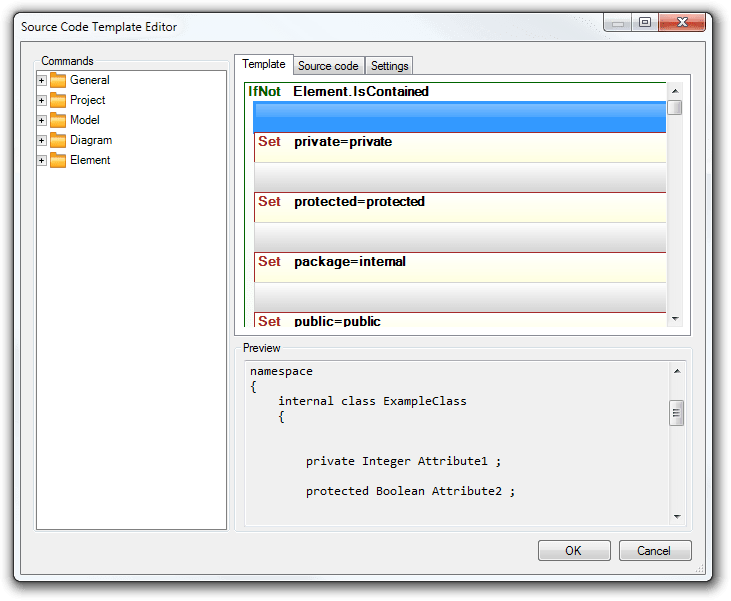Image resolution: width=731 pixels, height=601 pixels.
Task: Open the Source code tab
Action: point(328,66)
